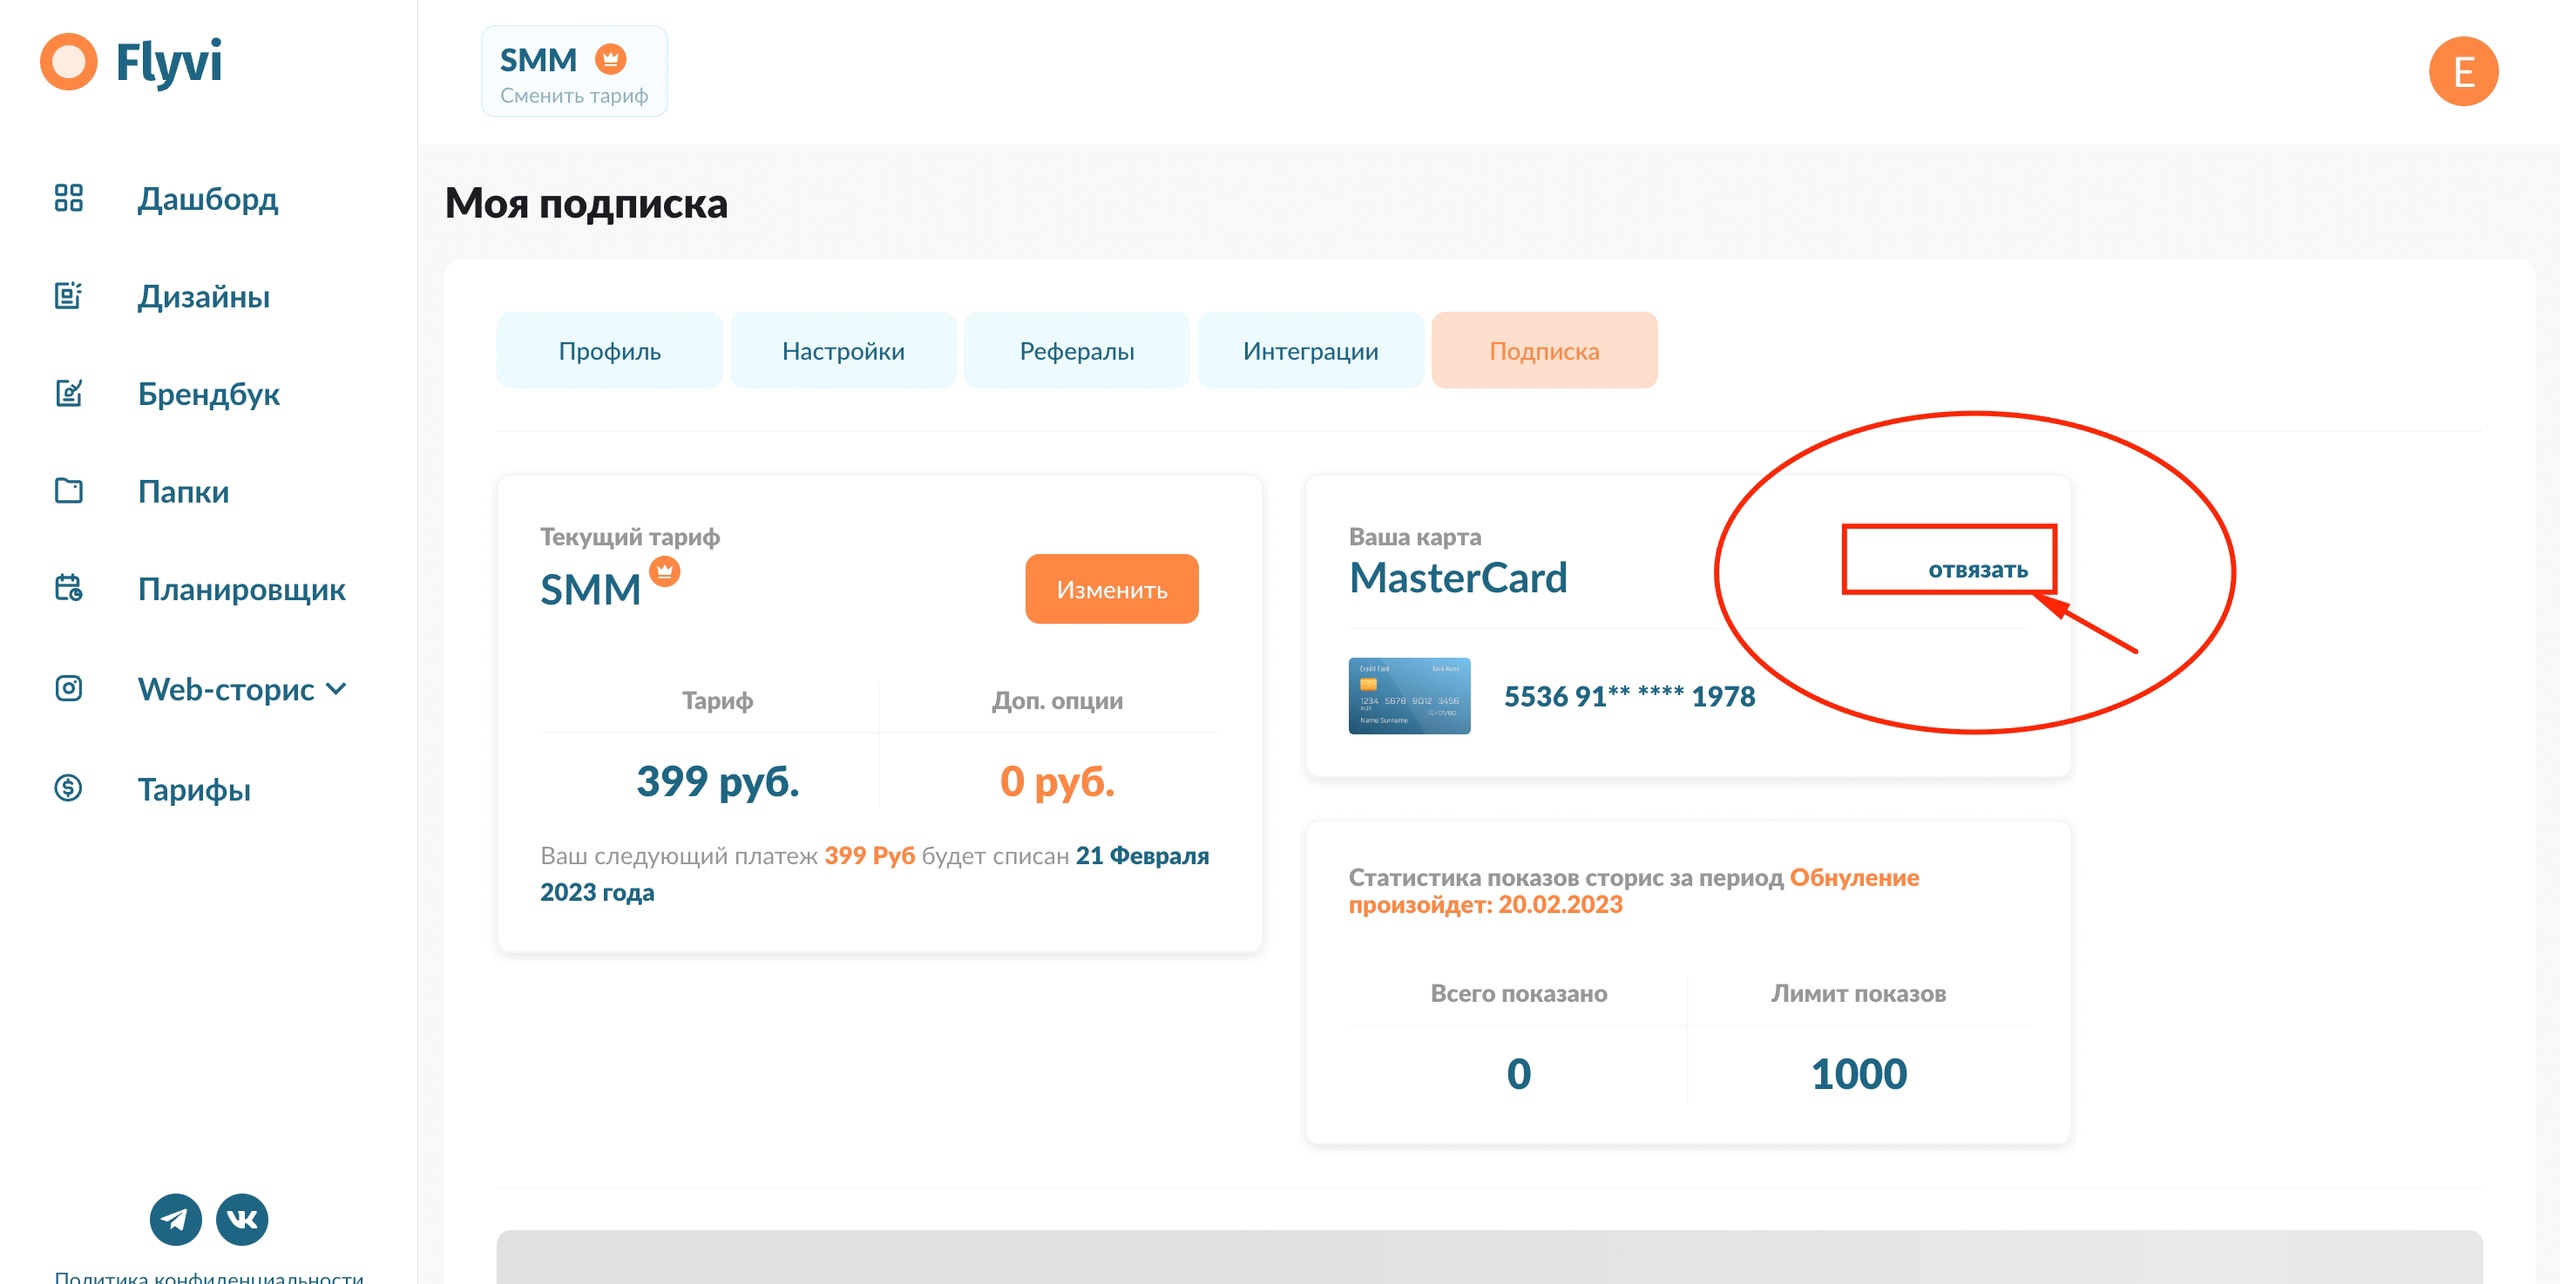Click the Дизайны sidebar icon
Image resolution: width=2560 pixels, height=1284 pixels.
click(x=68, y=296)
